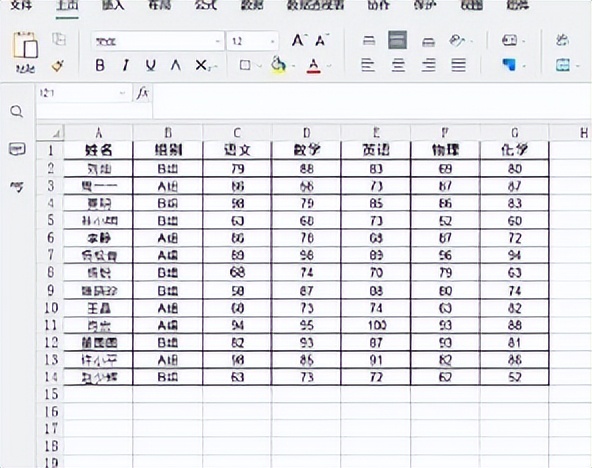Expand the subscript dropdown arrow
This screenshot has width=592, height=468.
pyautogui.click(x=215, y=67)
